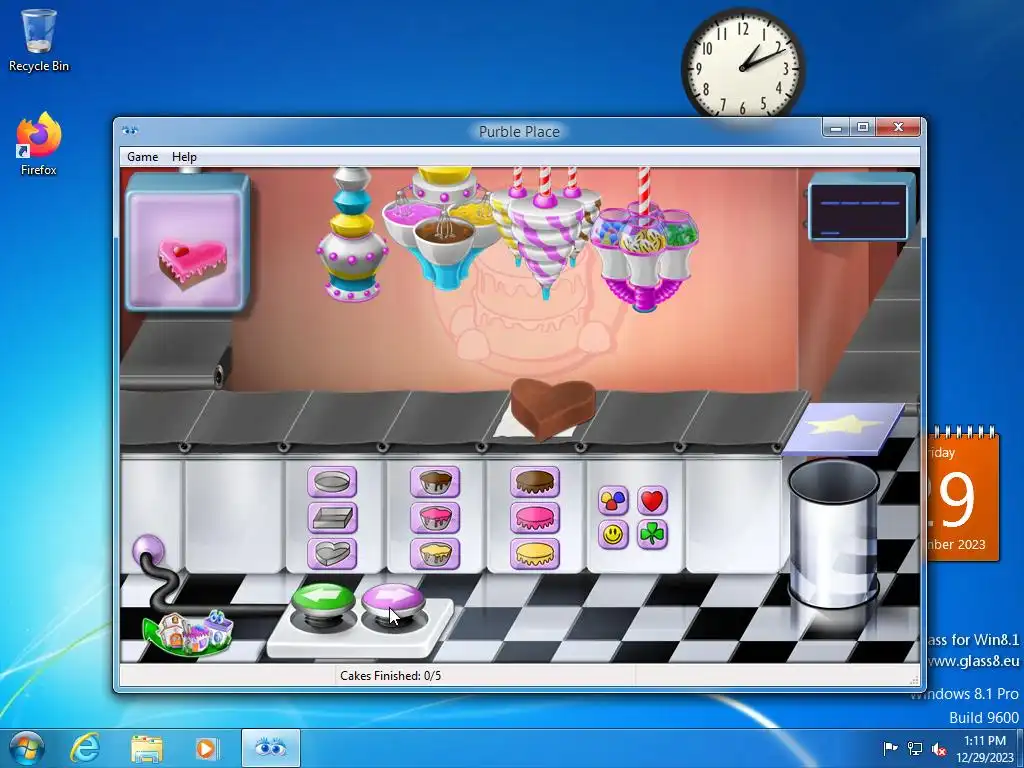Image resolution: width=1024 pixels, height=768 pixels.
Task: Select the square cake pan button
Action: click(x=332, y=518)
